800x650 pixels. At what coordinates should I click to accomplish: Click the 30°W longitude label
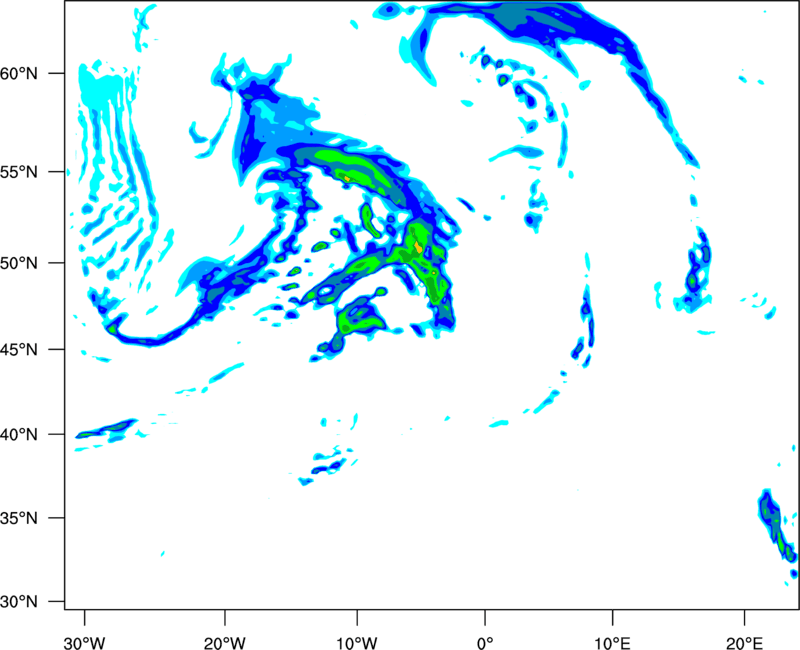tap(85, 643)
